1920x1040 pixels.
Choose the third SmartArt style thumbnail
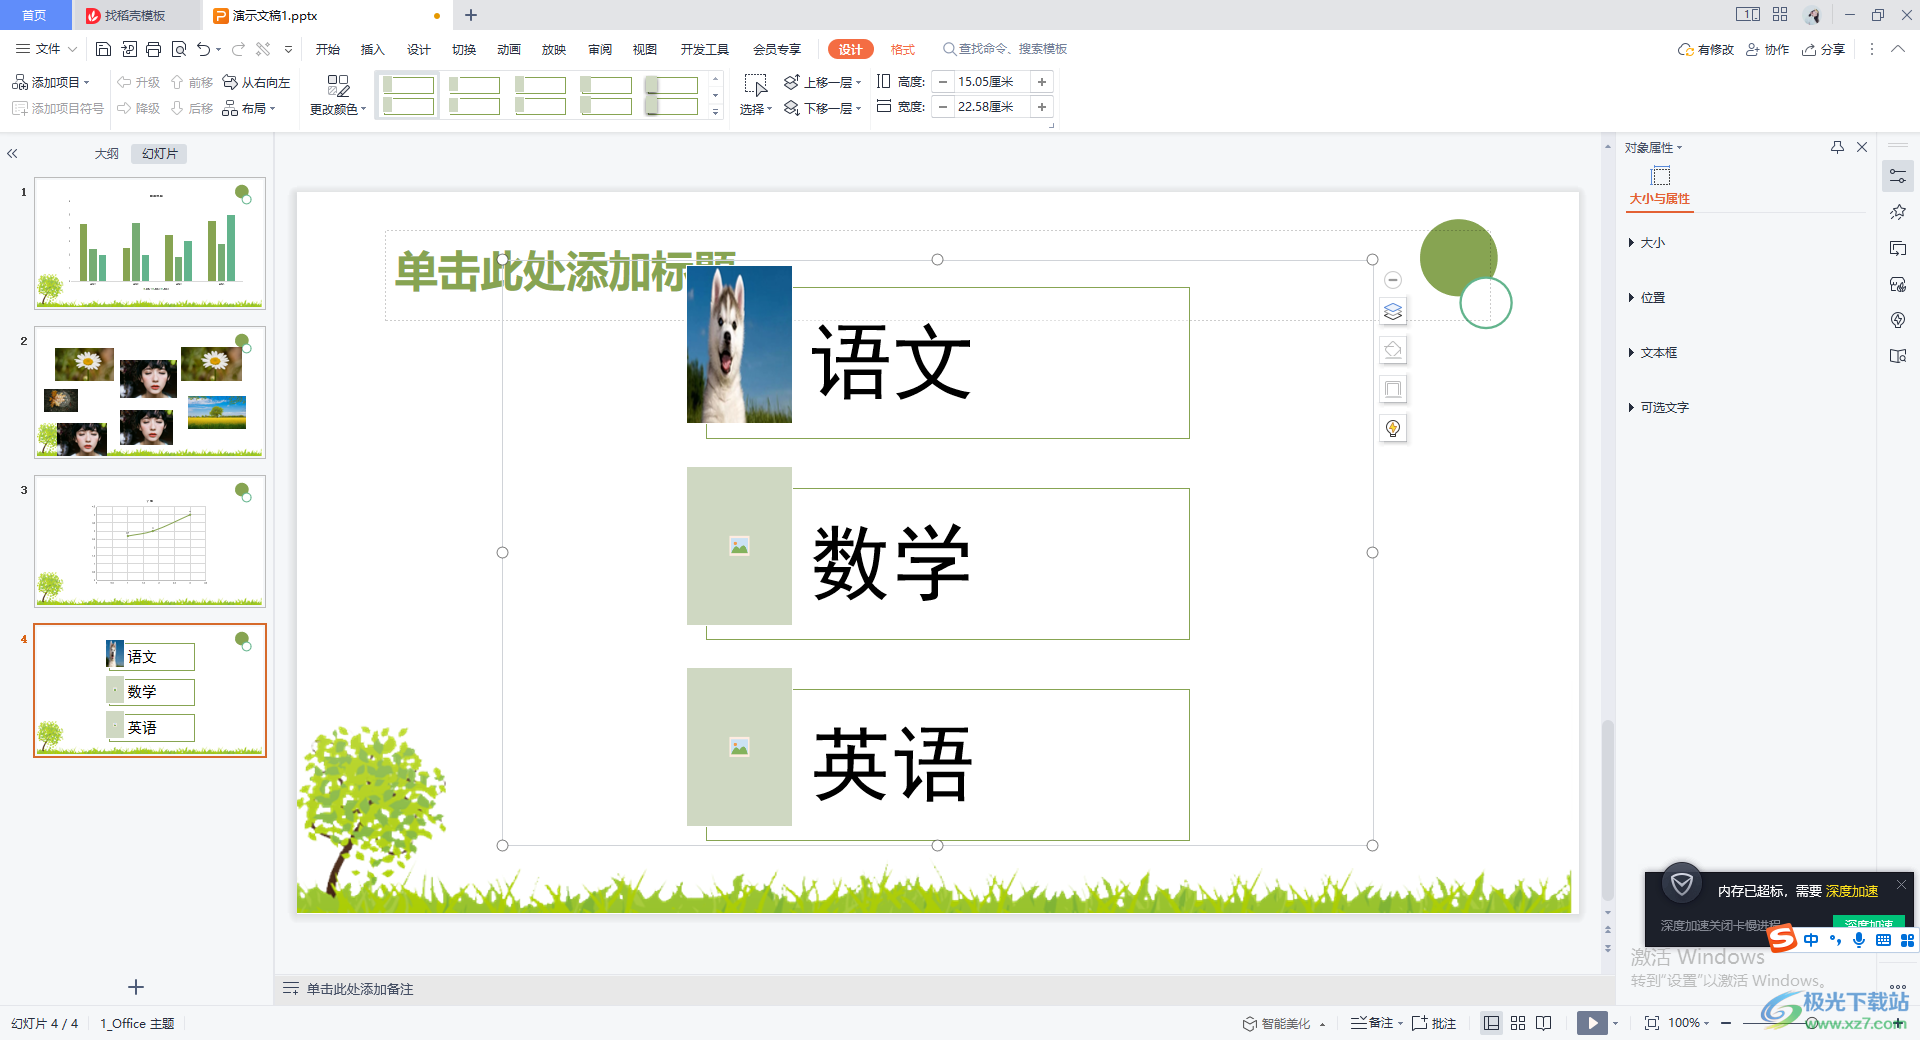540,96
